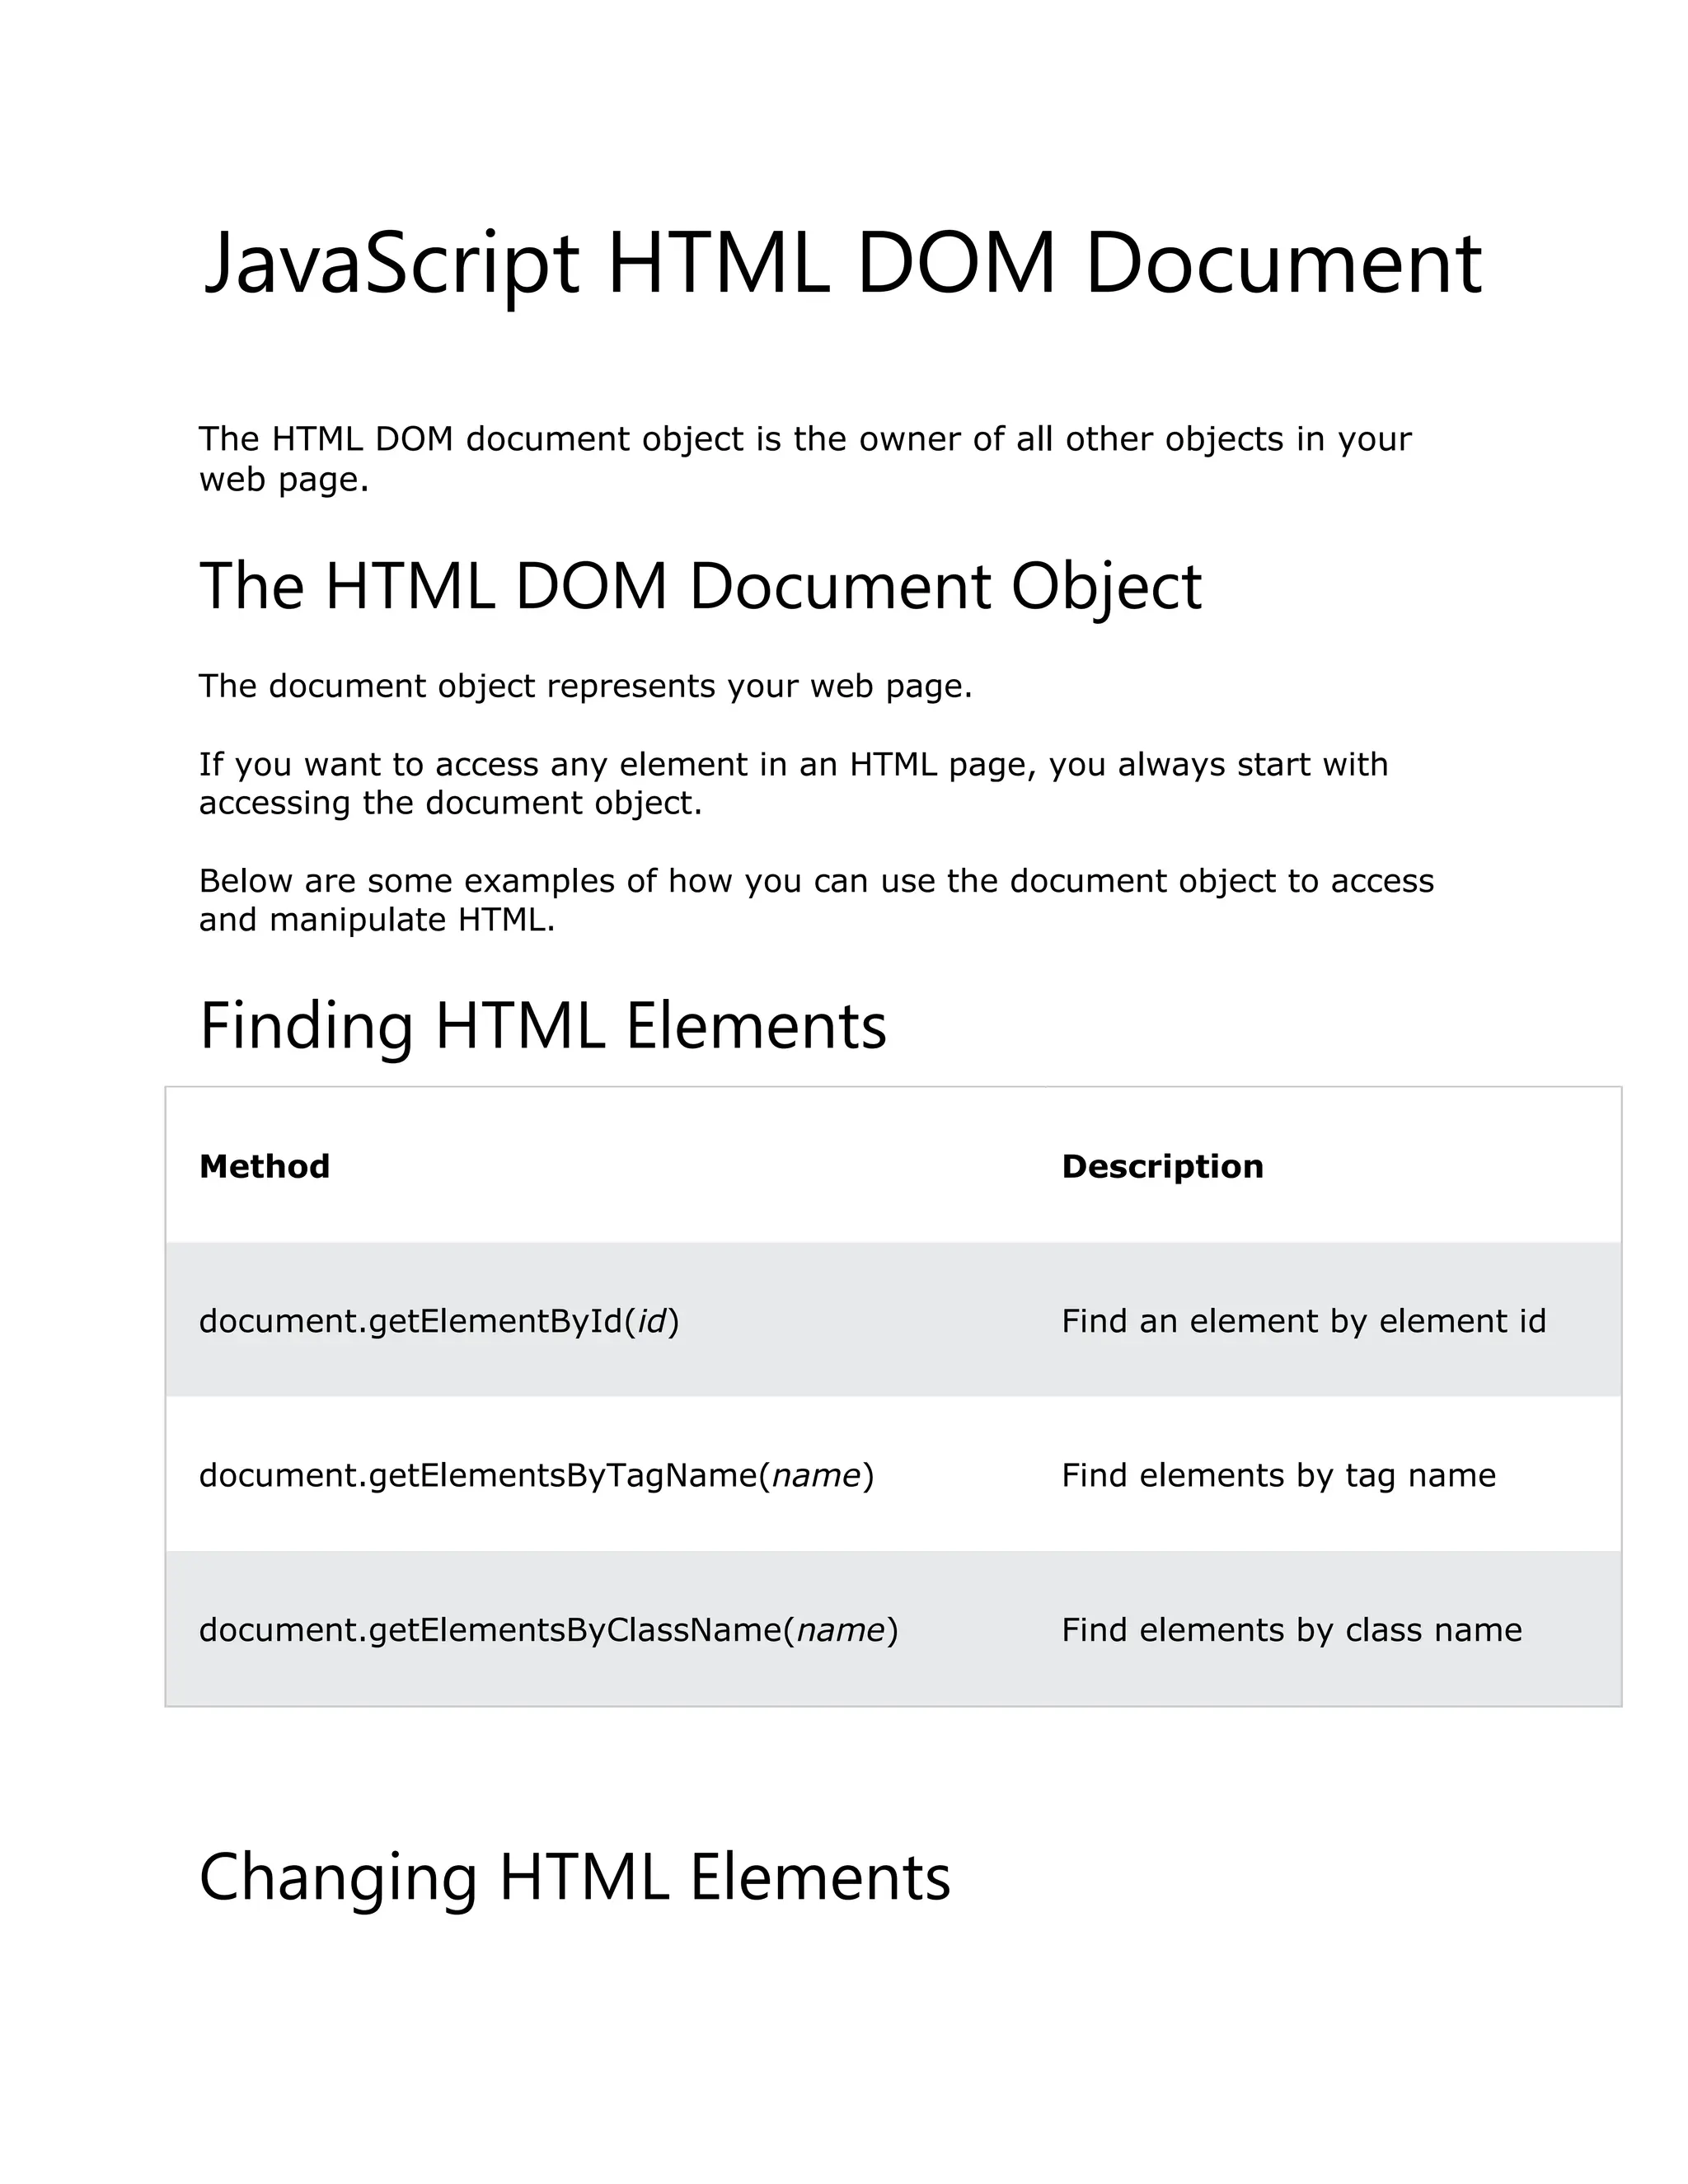
Task: Click italic 'name' parameter in getElementsByTagName
Action: coord(816,1476)
